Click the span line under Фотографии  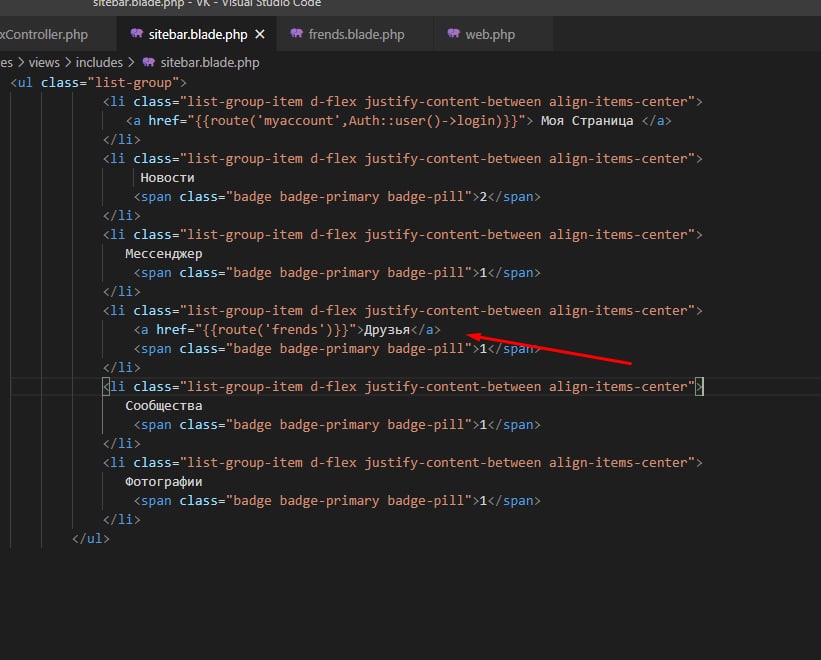click(x=337, y=501)
